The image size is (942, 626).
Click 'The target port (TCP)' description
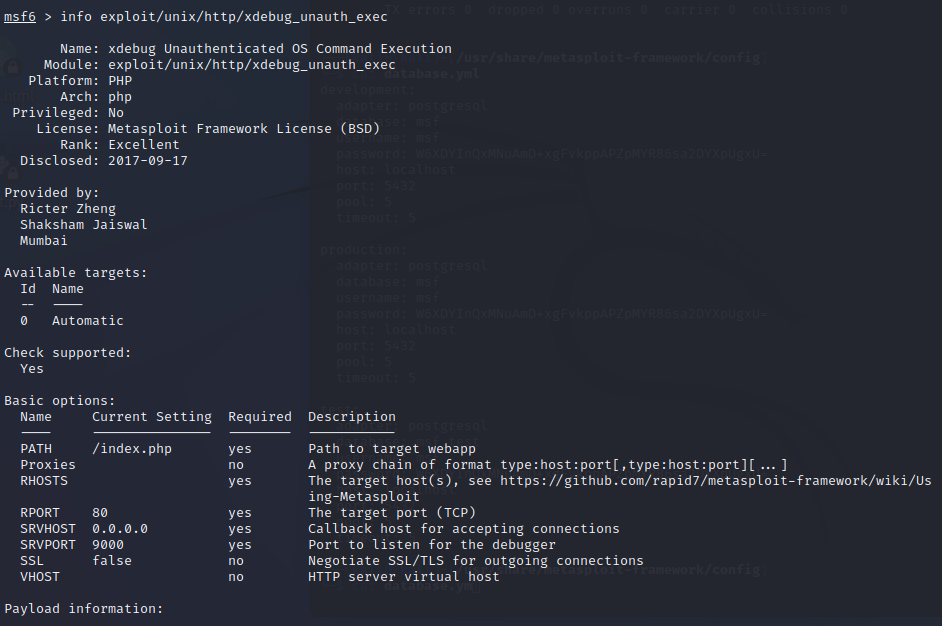click(392, 513)
